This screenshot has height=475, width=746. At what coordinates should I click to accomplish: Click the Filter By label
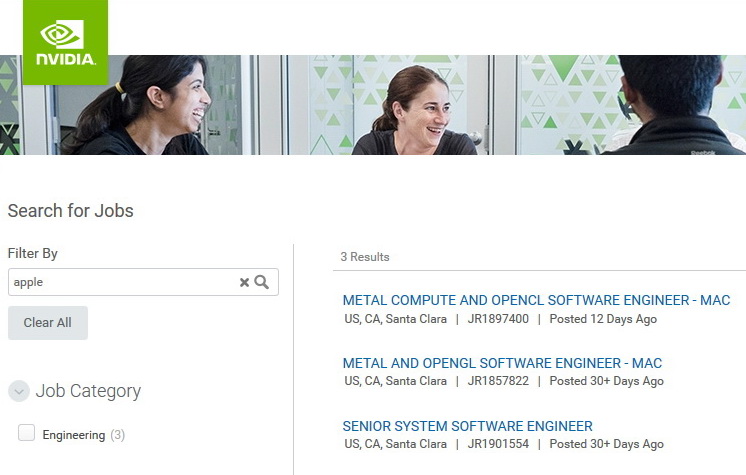pos(33,253)
